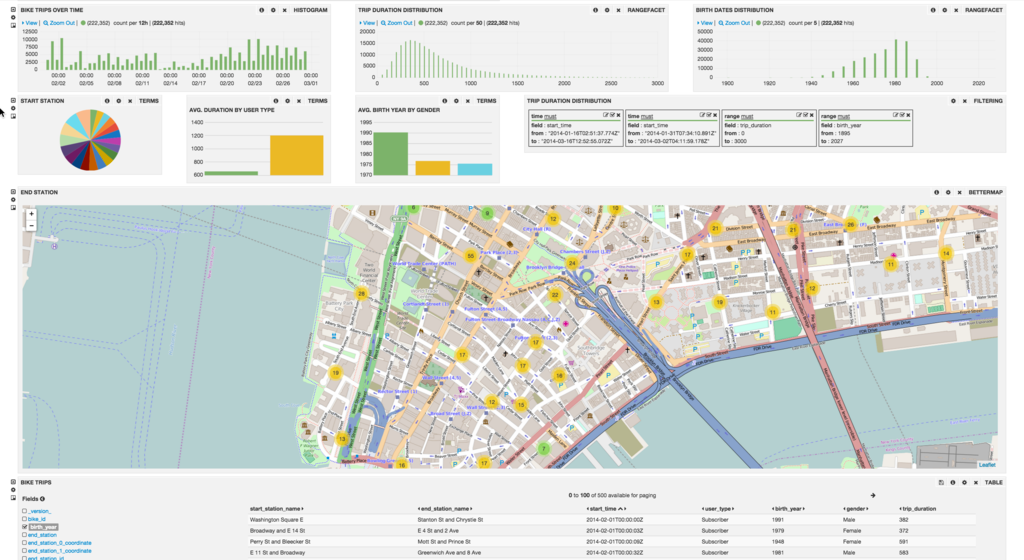Go to next page of table results
Image resolution: width=1024 pixels, height=560 pixels.
(x=872, y=495)
